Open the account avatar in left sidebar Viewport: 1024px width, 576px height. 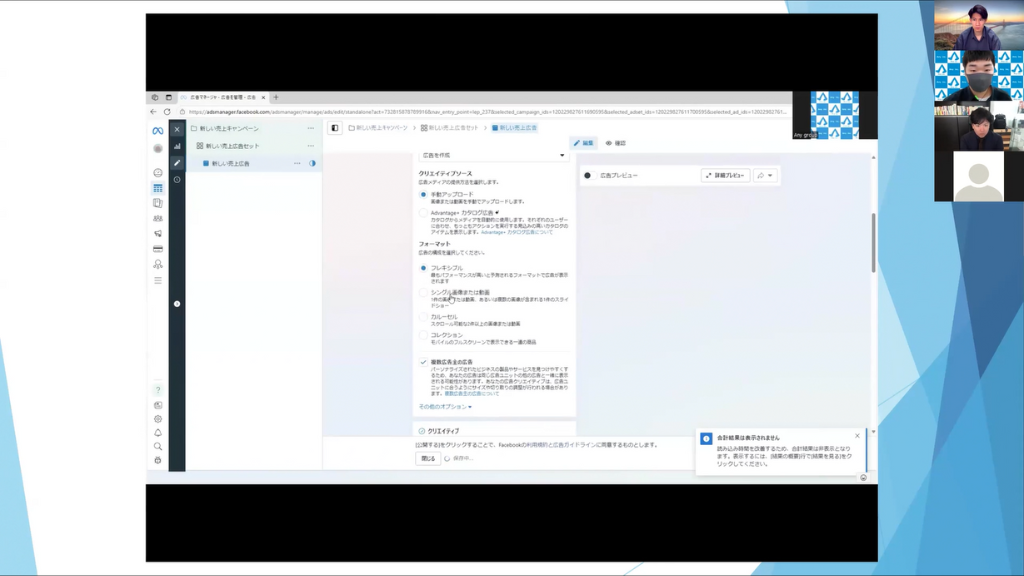157,149
